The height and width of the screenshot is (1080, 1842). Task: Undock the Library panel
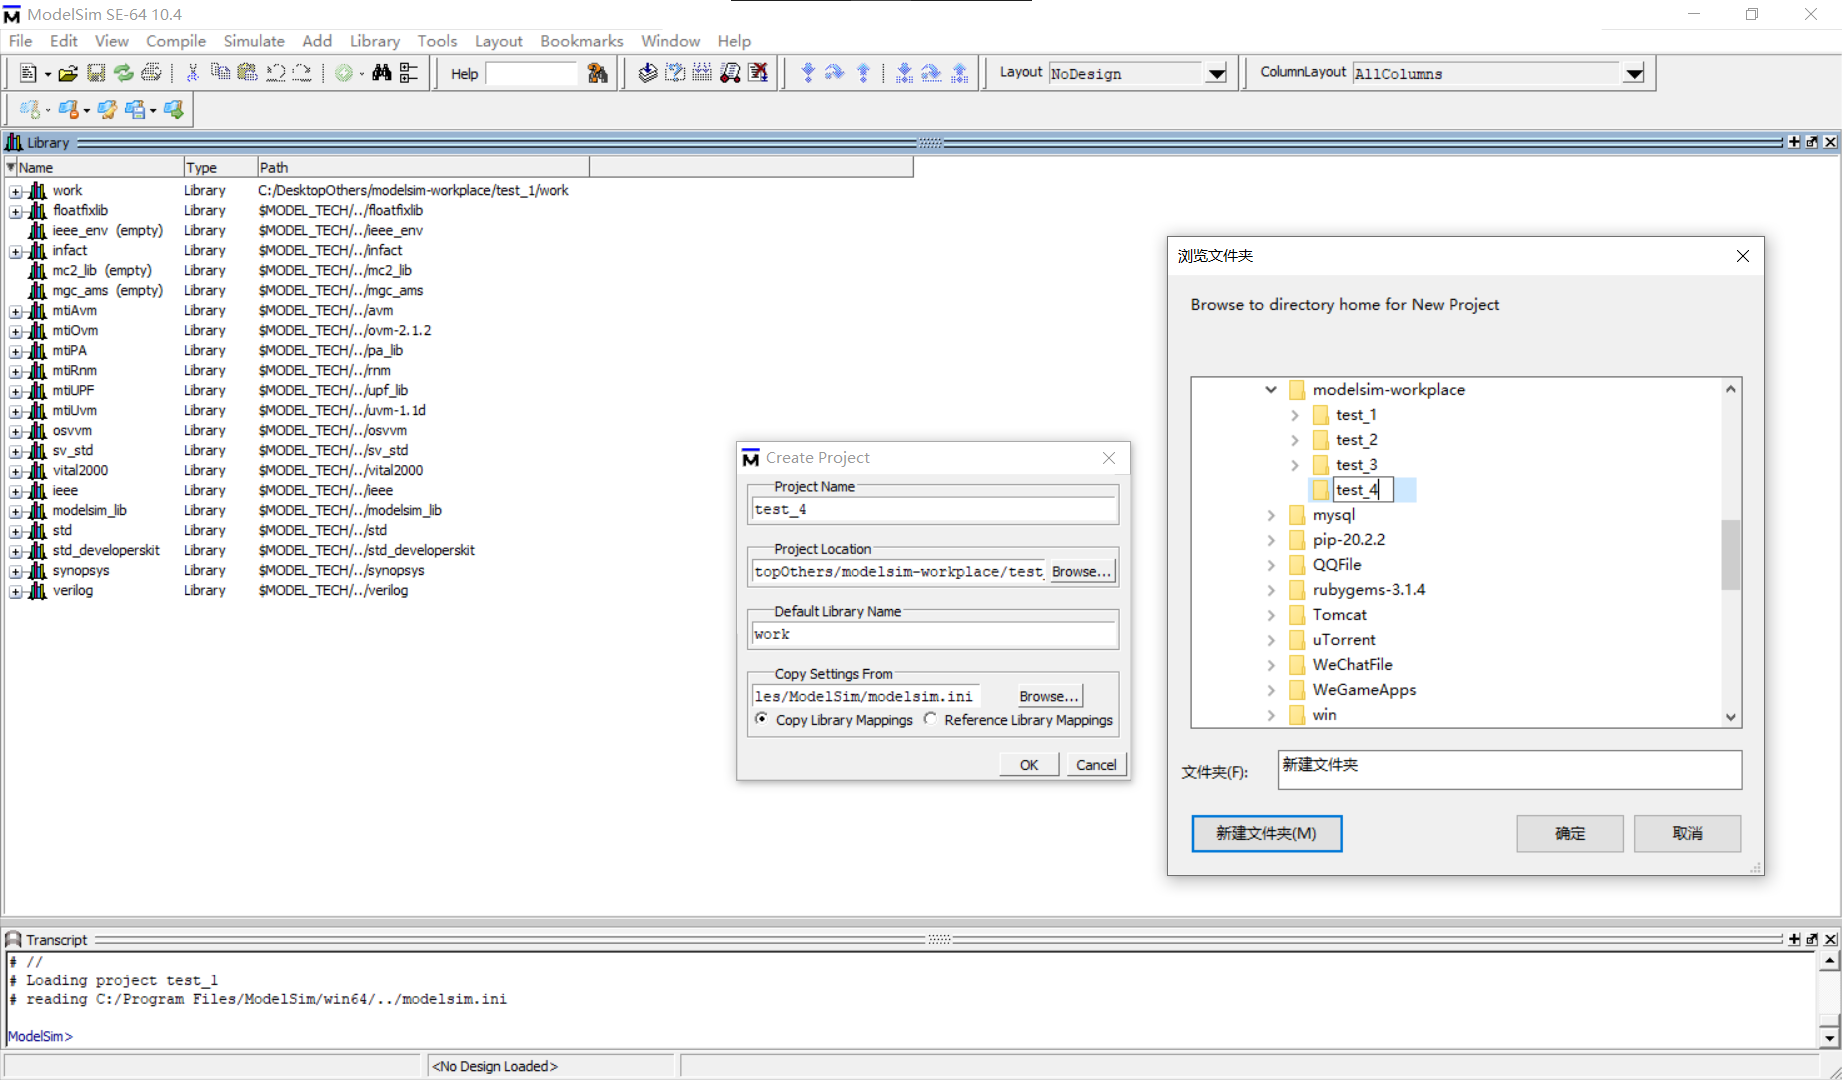[x=1812, y=142]
